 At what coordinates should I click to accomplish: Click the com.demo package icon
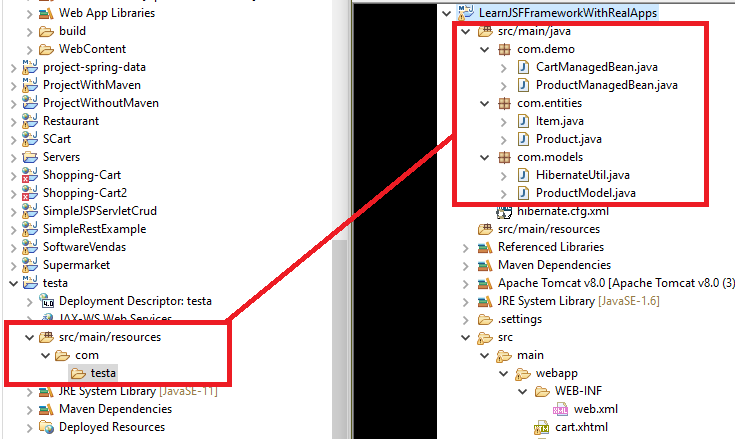coord(504,49)
